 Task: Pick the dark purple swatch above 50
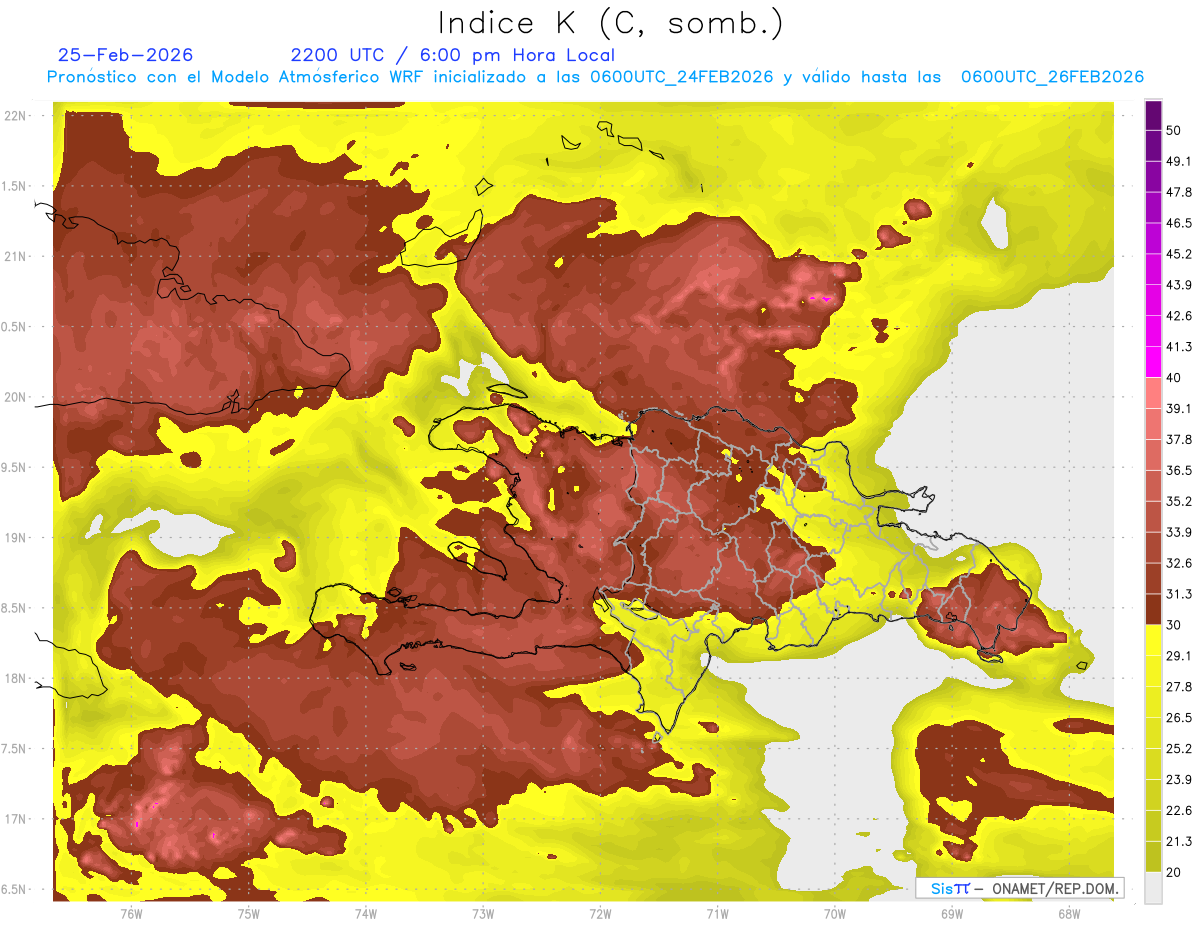(x=1153, y=115)
